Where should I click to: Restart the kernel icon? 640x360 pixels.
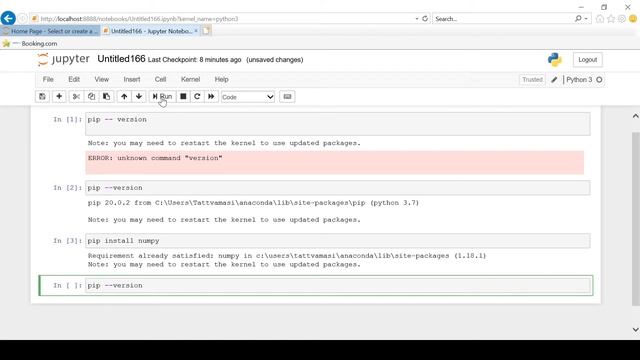(197, 97)
